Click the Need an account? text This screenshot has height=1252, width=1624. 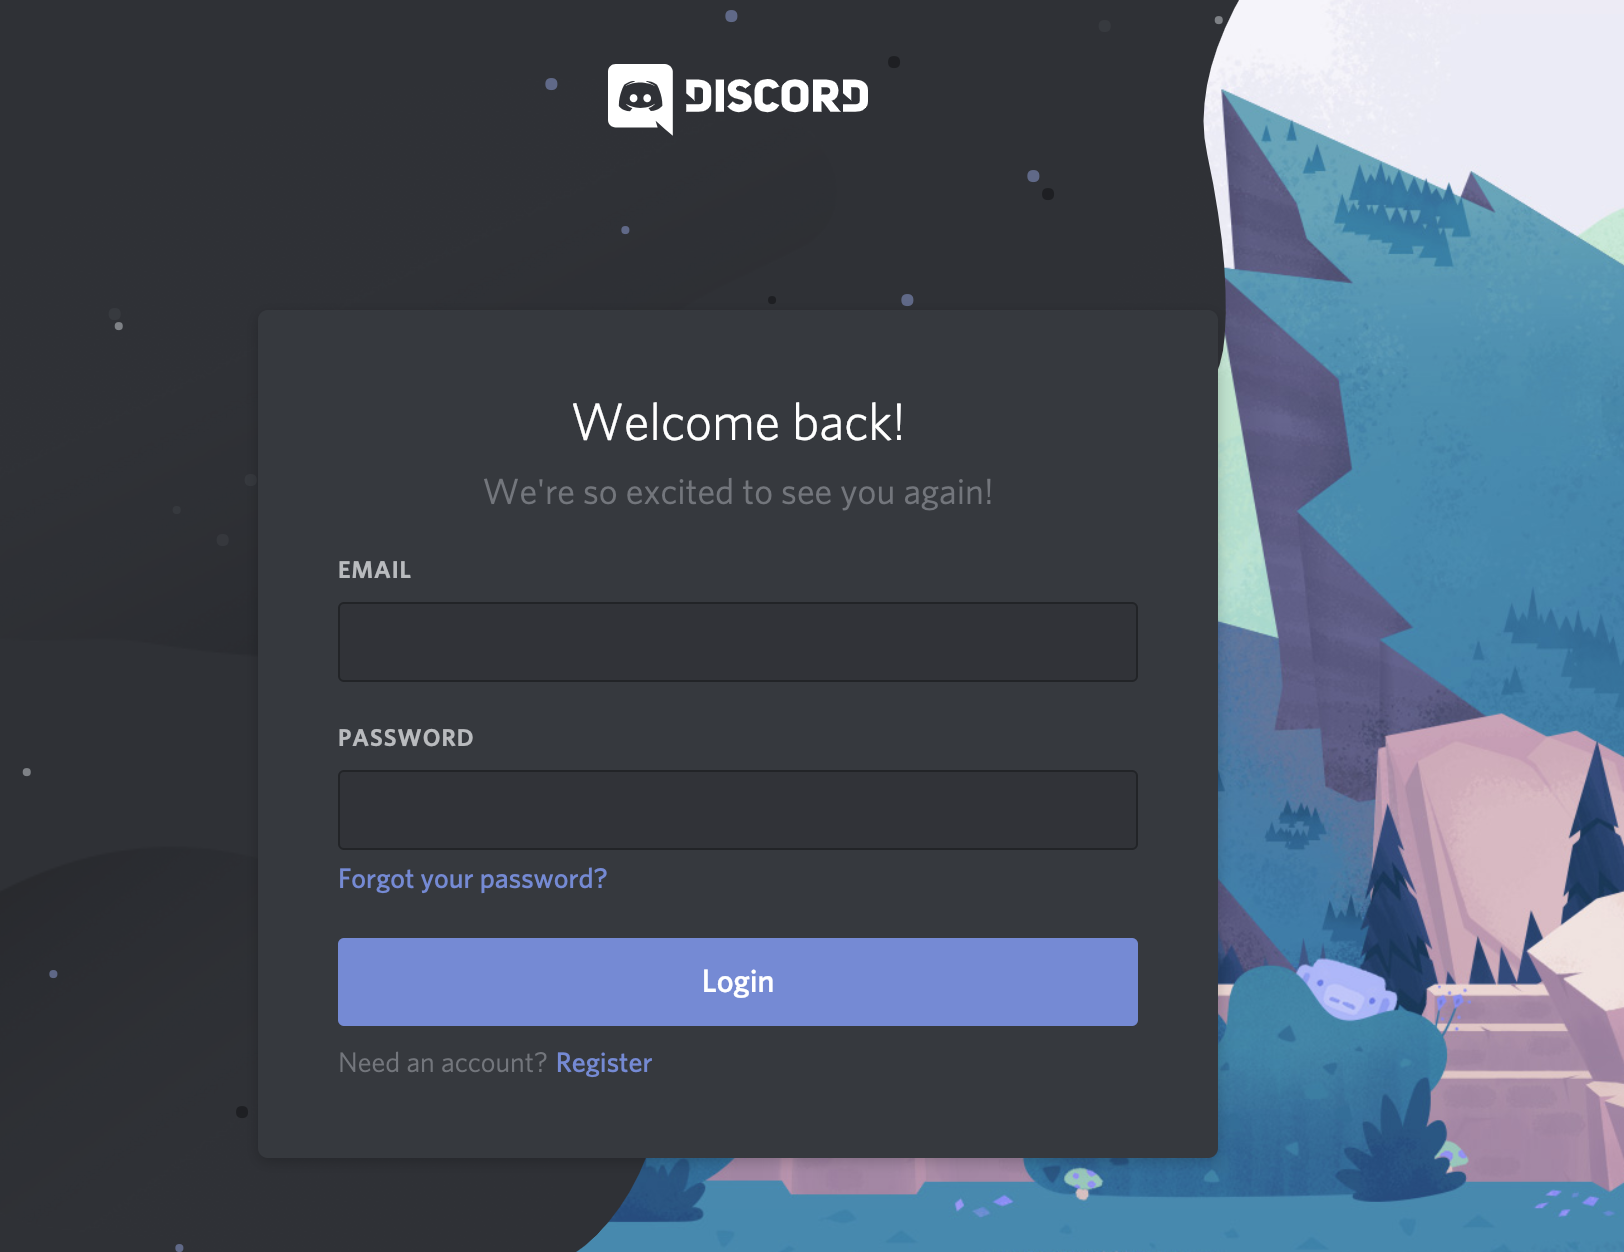coord(442,1063)
